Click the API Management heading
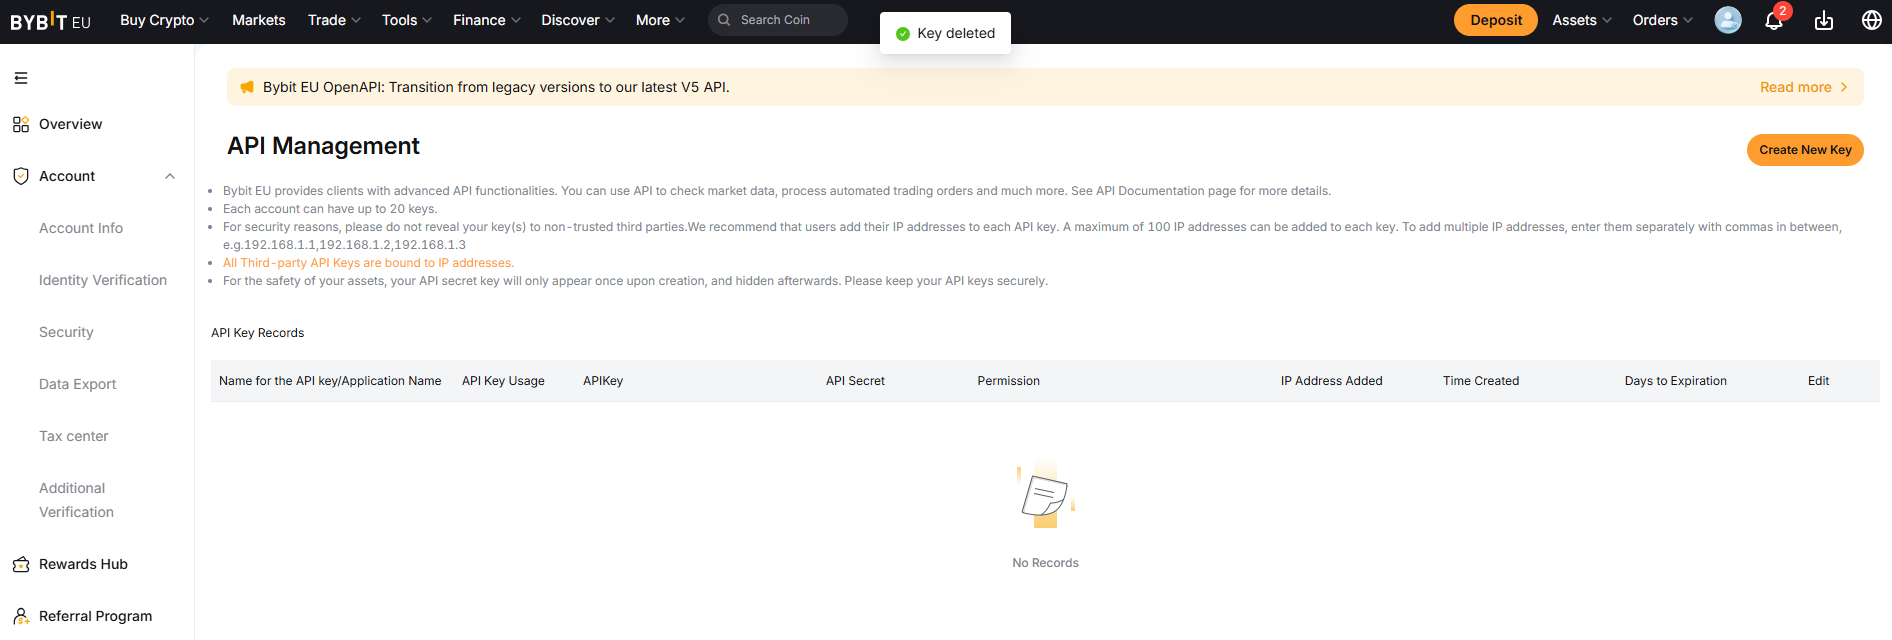The height and width of the screenshot is (640, 1892). tap(323, 146)
